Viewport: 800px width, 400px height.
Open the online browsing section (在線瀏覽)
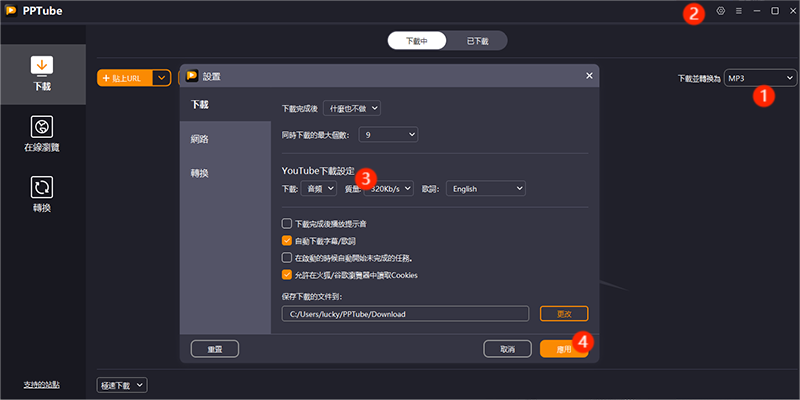tap(42, 134)
